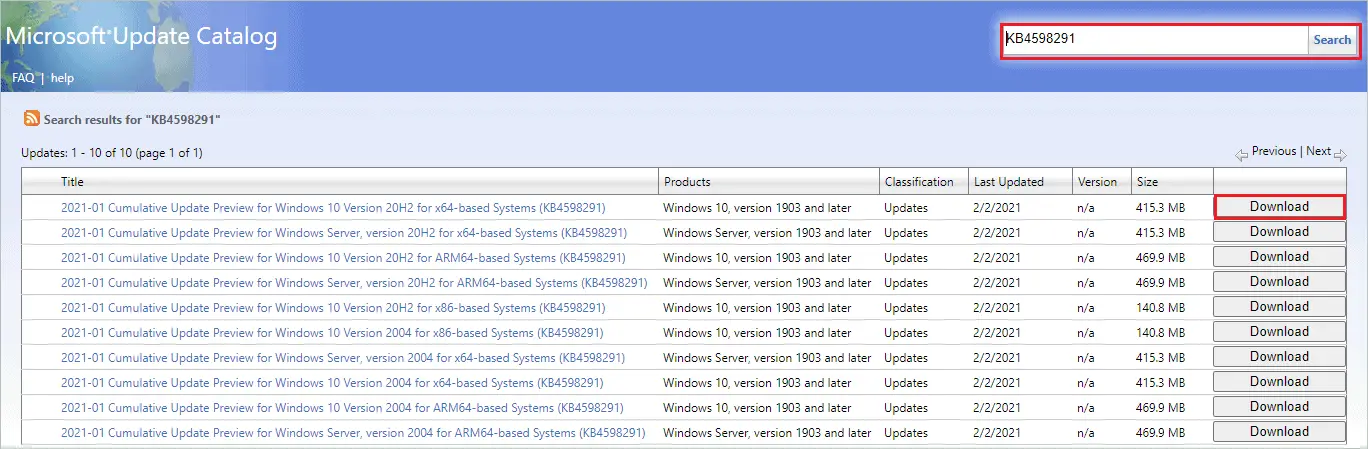Open Windows Server version 20H2 x64-based update link
The height and width of the screenshot is (449, 1368).
pyautogui.click(x=344, y=232)
